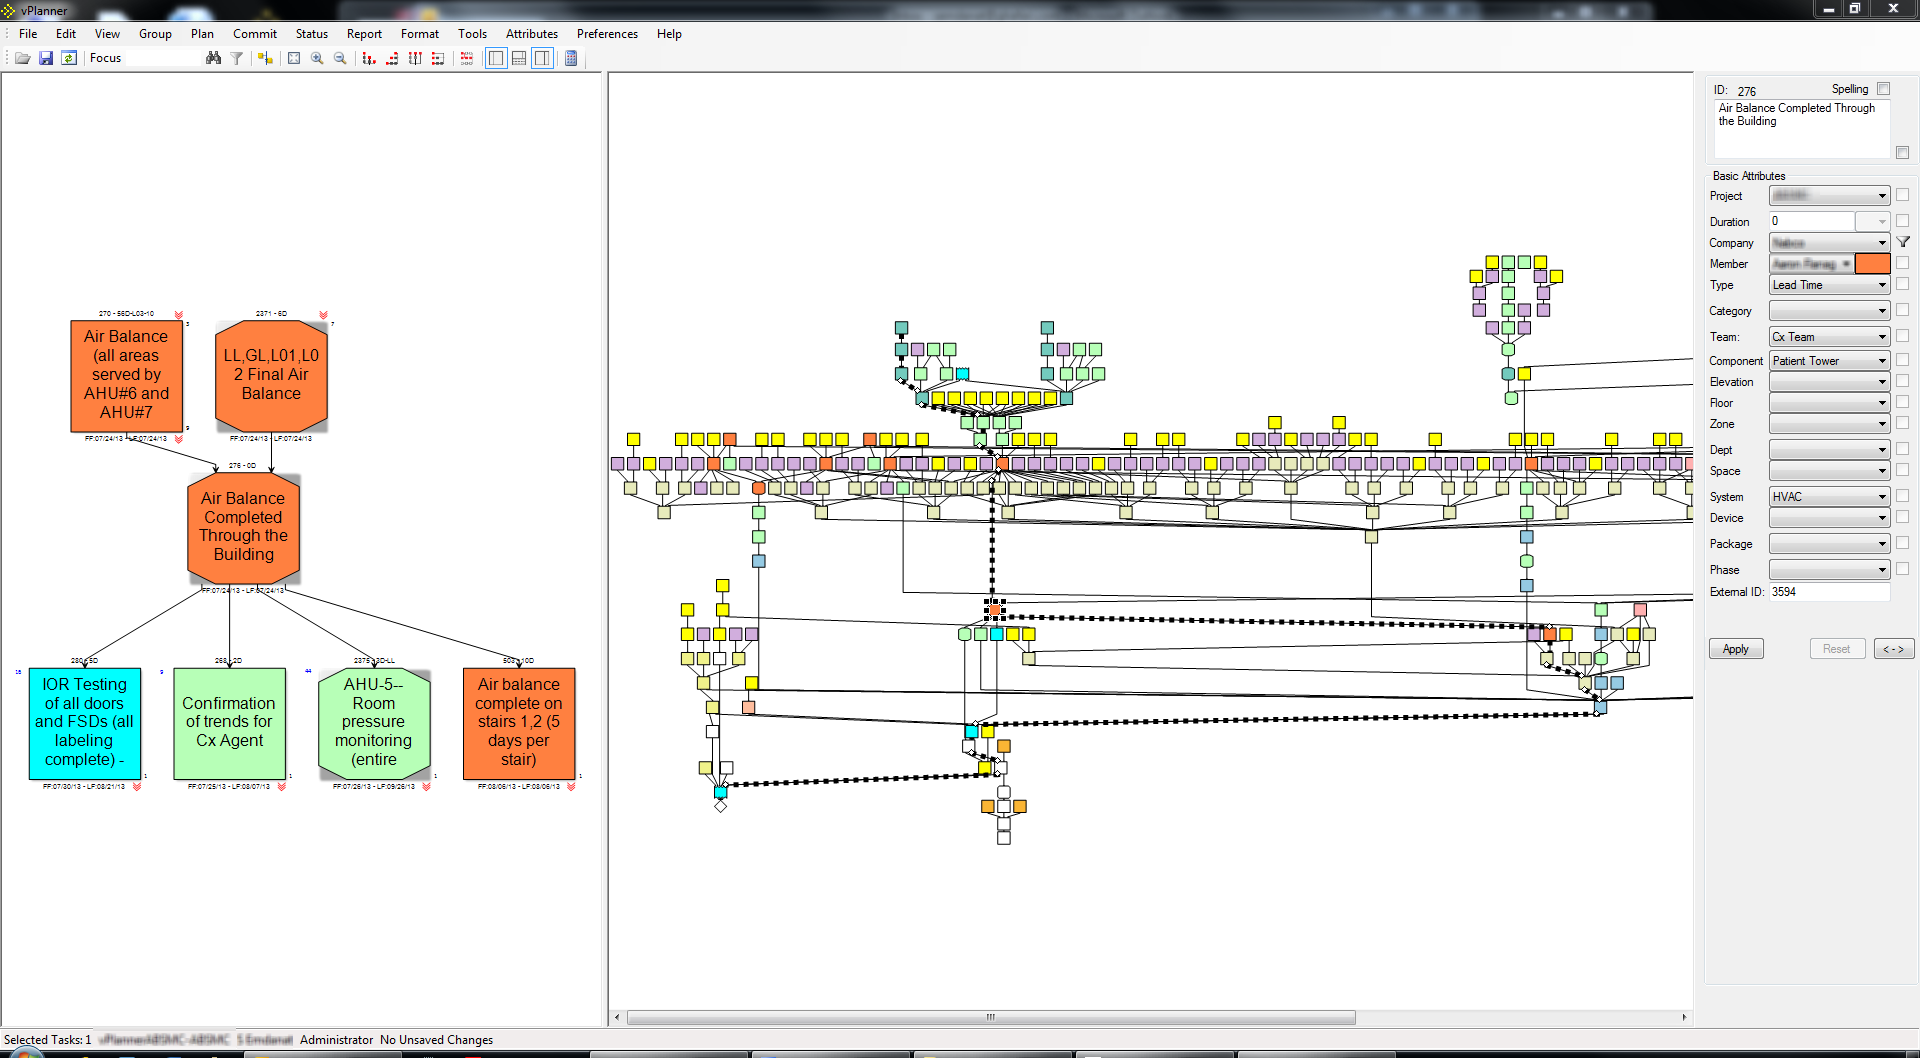Click the Zoom In magnifier icon

pyautogui.click(x=317, y=58)
